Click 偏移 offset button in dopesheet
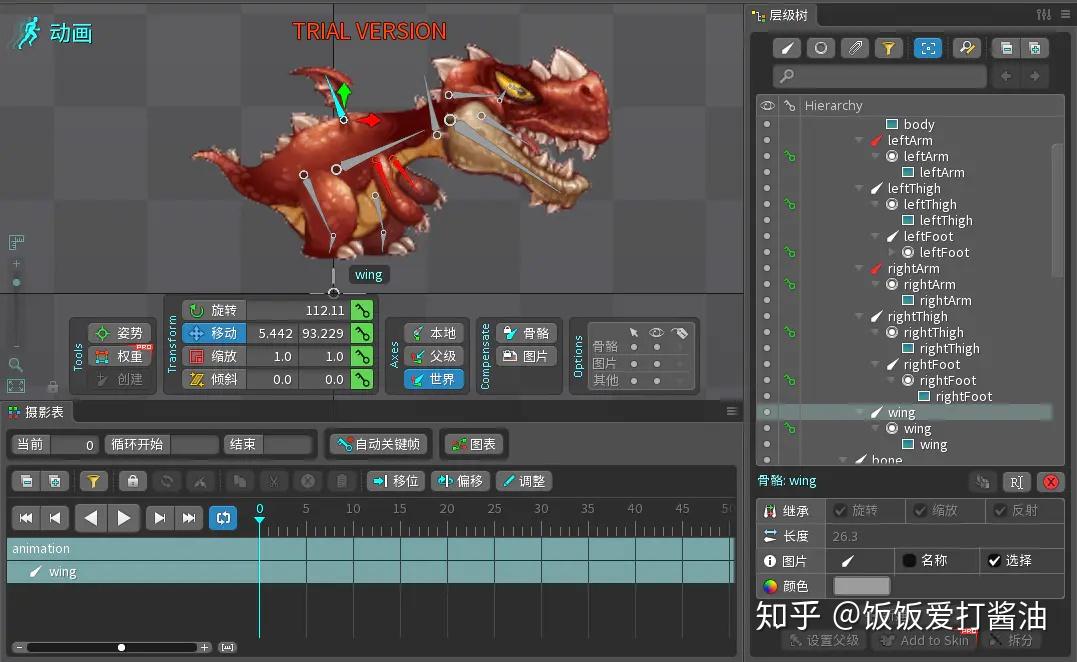The height and width of the screenshot is (662, 1077). (460, 481)
